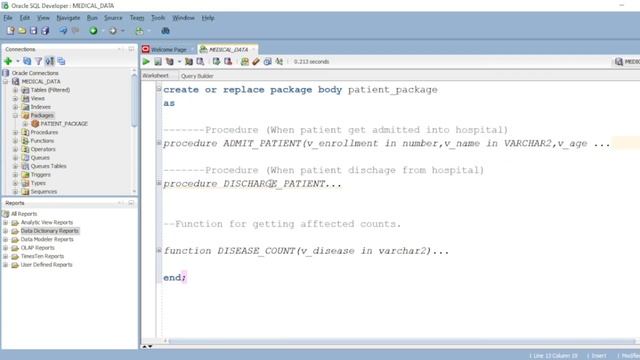Screen dimensions: 640x360
Task: Select the Queues Tables tree item
Action: click(x=49, y=166)
